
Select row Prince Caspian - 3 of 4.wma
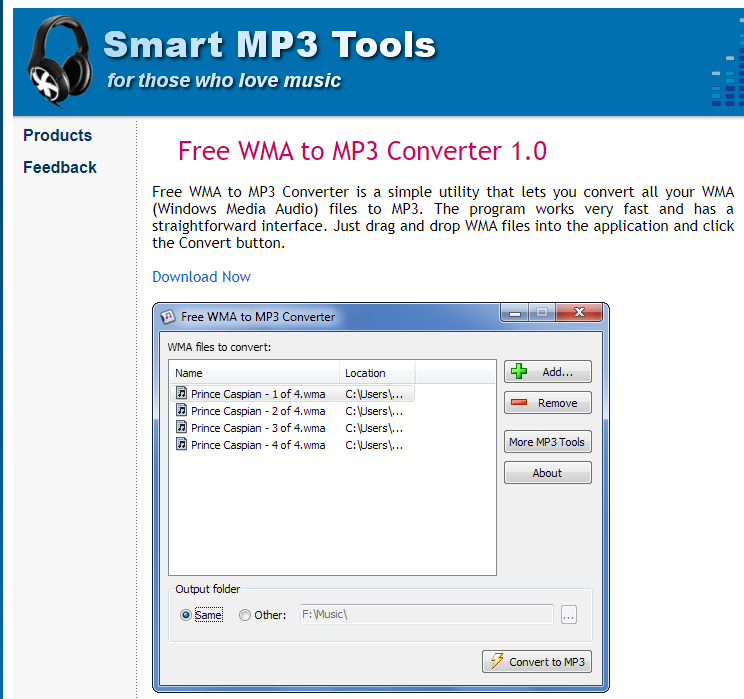292,428
